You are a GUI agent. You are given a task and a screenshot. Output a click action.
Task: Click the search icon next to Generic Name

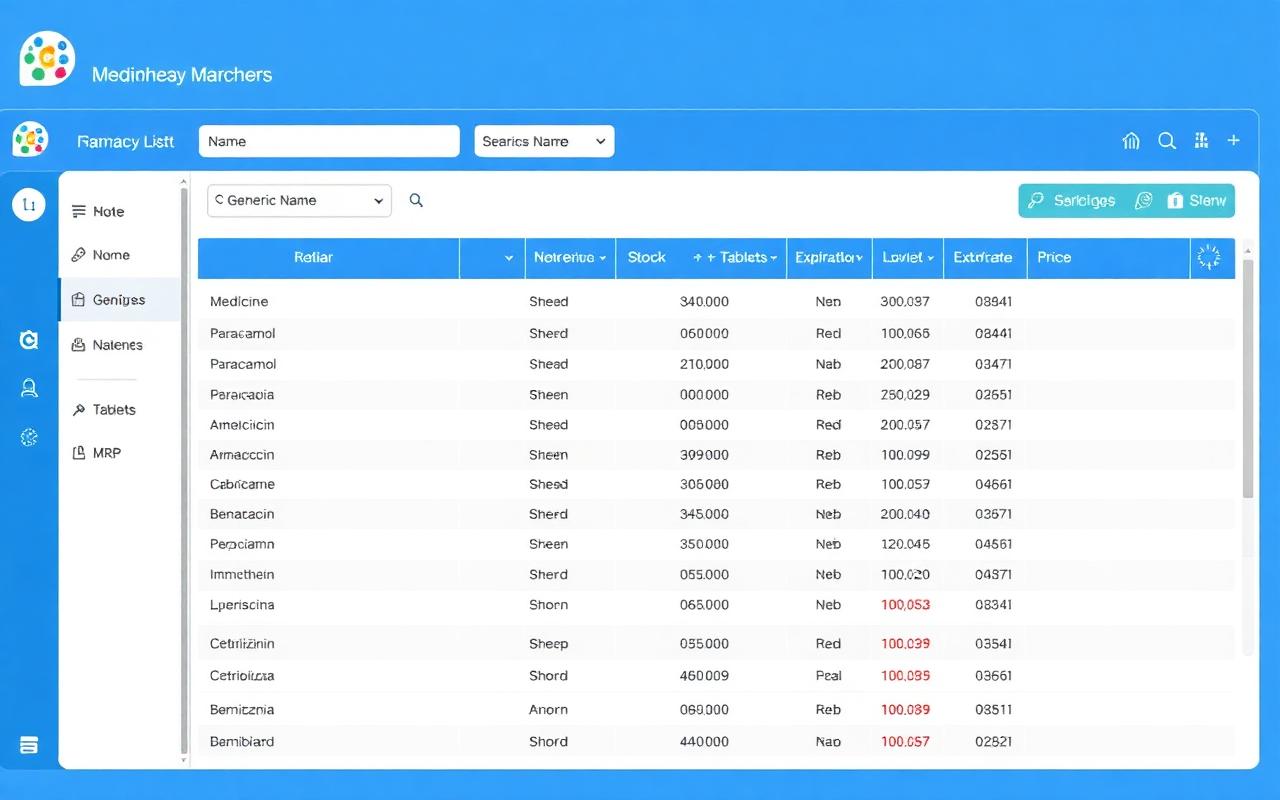click(x=416, y=200)
